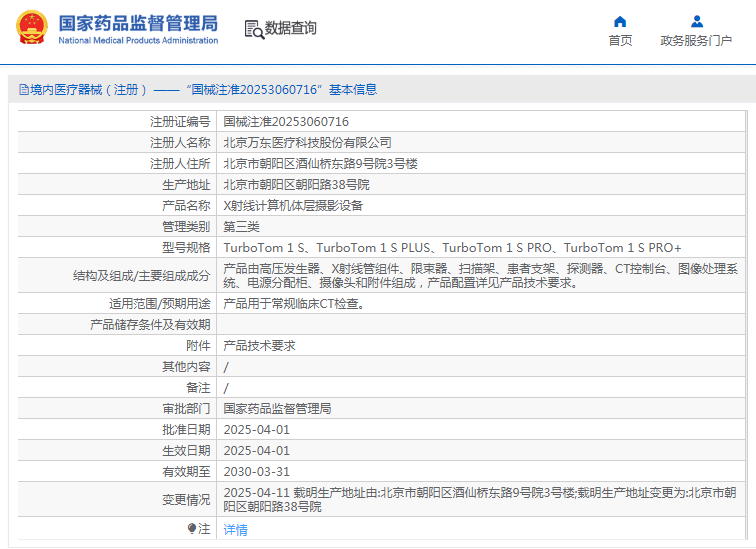Click the 产品名称 row label
This screenshot has height=549, width=756.
(186, 206)
